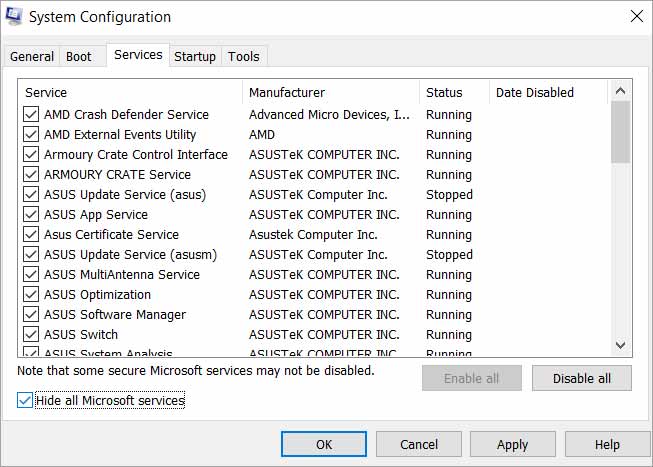Sort by the Manufacturer column header
This screenshot has width=653, height=467.
pos(331,92)
